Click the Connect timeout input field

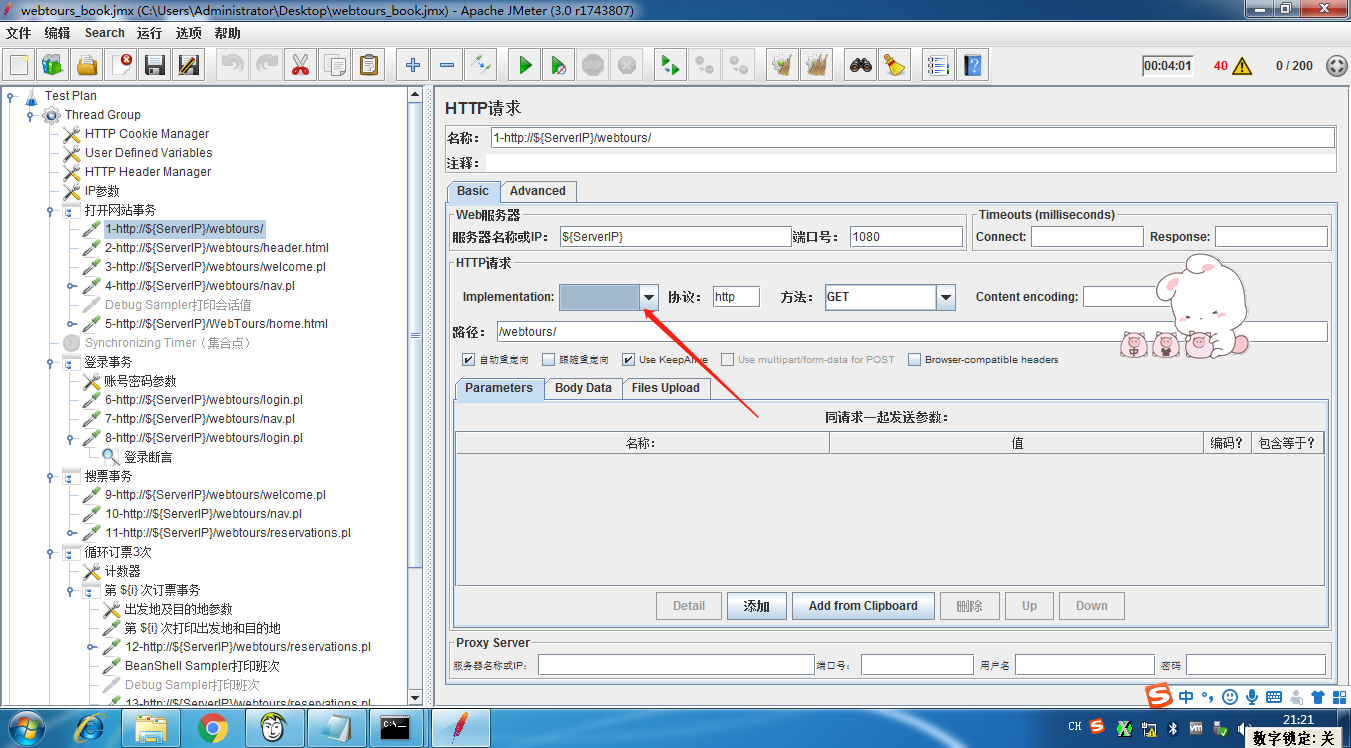pos(1087,237)
